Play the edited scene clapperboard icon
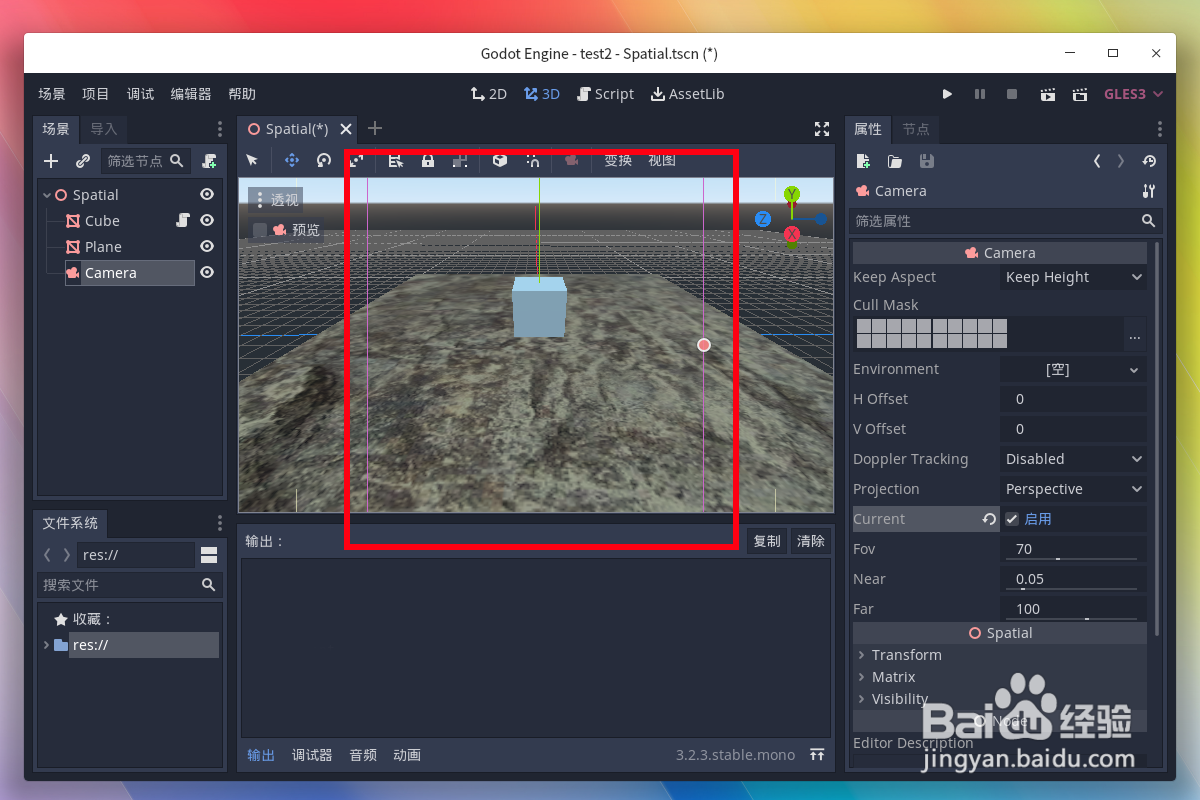 (1047, 94)
